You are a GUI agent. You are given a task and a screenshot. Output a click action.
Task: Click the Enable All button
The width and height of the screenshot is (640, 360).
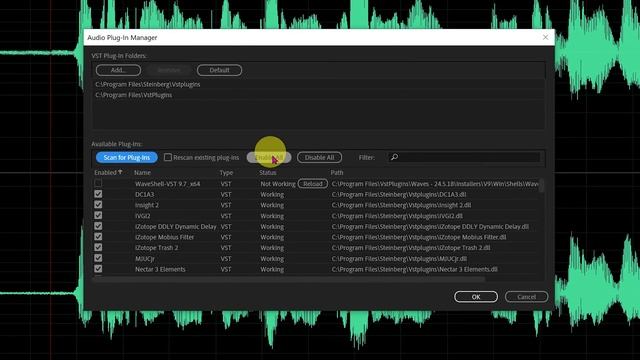pos(269,158)
